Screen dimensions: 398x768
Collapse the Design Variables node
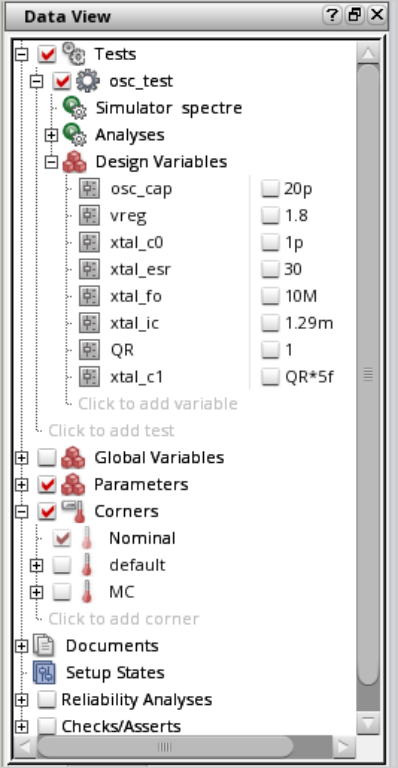[51, 162]
